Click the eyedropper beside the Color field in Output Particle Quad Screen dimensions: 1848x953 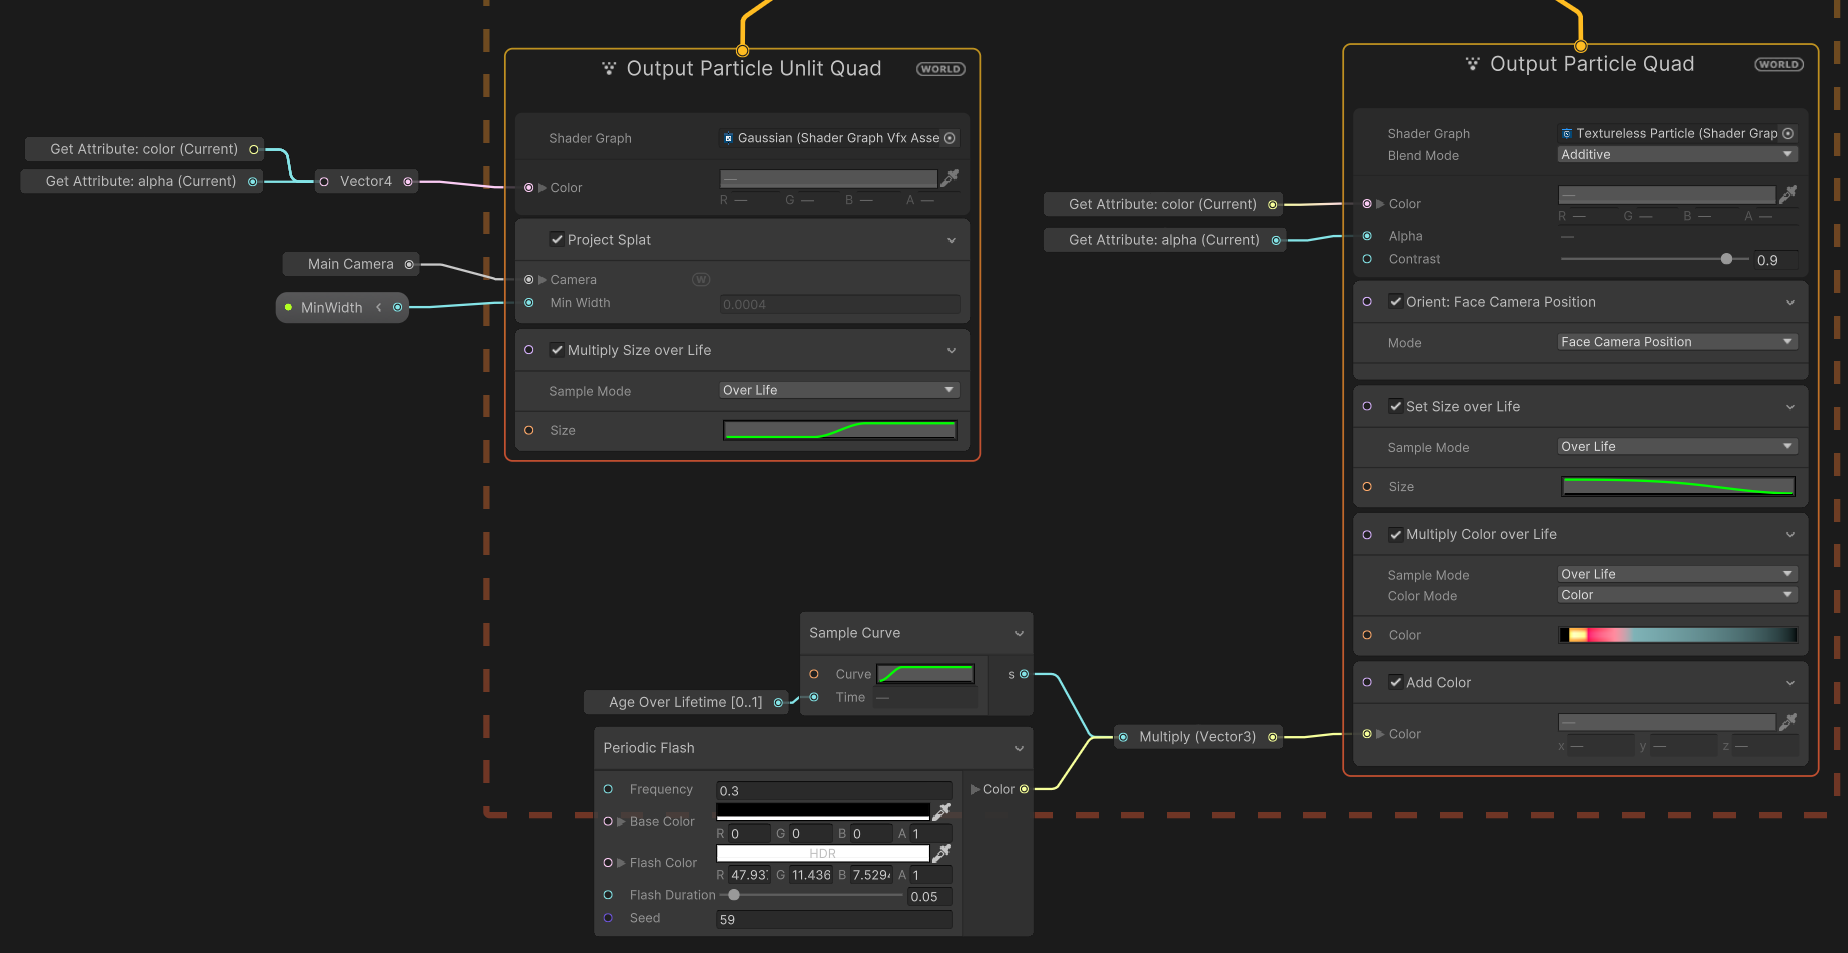1789,194
